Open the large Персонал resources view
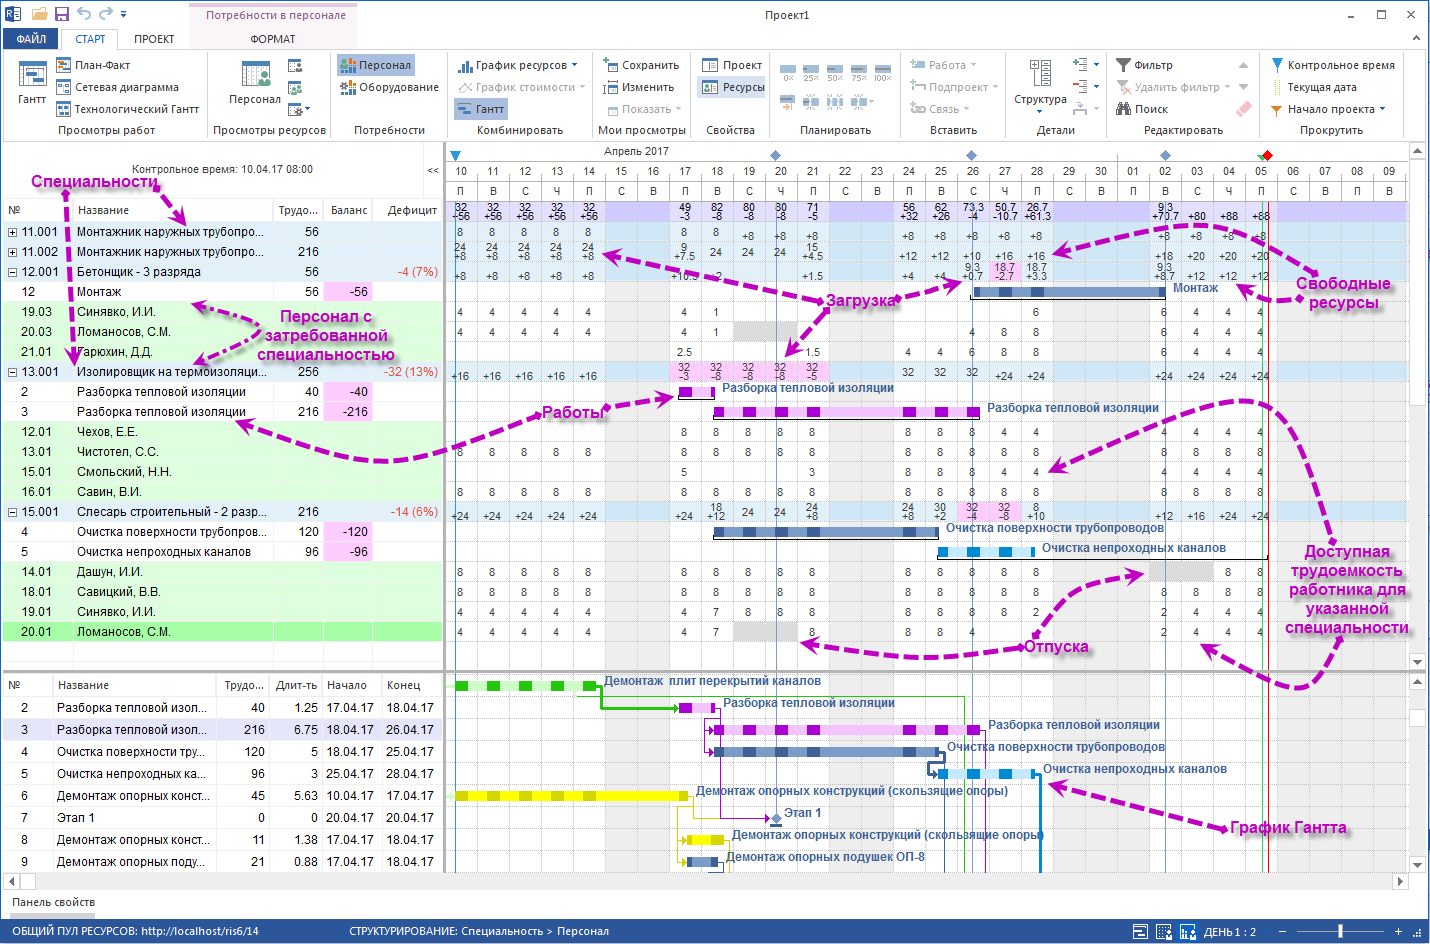The height and width of the screenshot is (944, 1430). [x=255, y=82]
